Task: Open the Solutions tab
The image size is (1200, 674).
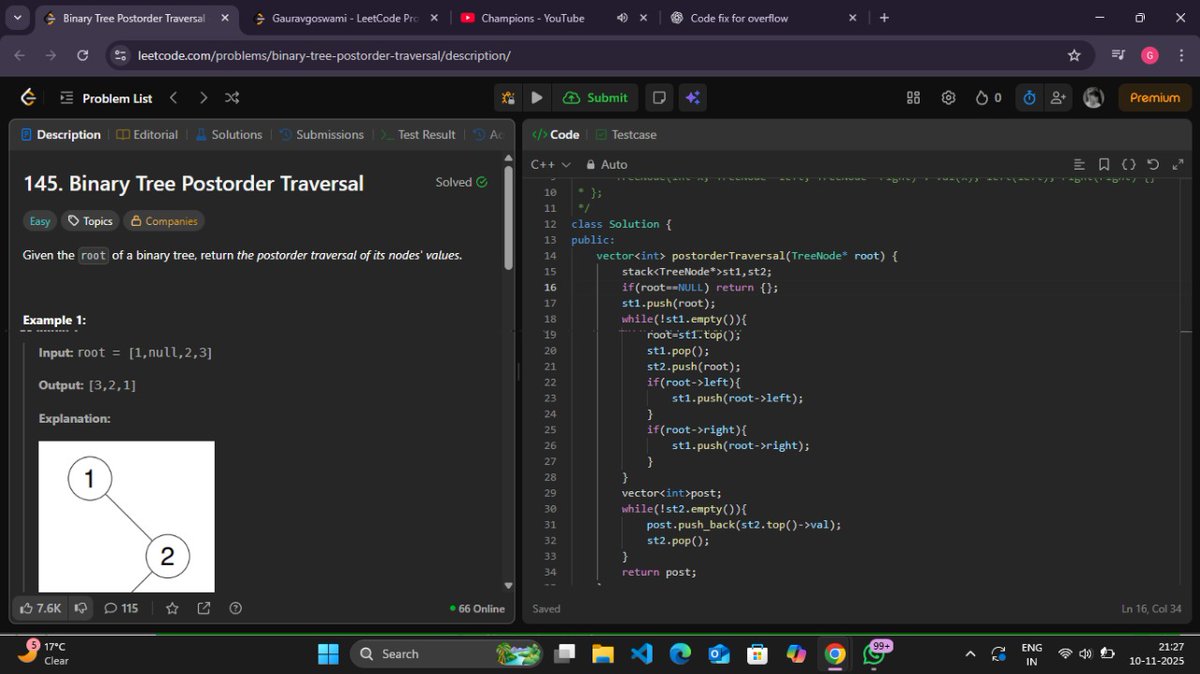Action: point(229,133)
